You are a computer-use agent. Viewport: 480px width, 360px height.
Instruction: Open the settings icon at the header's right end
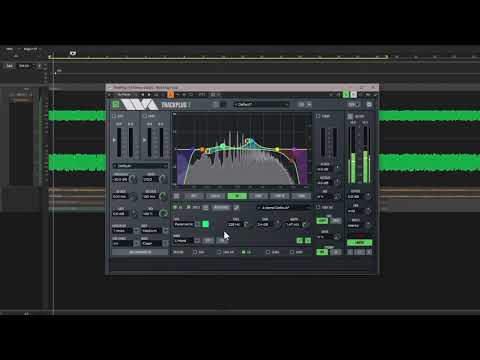(369, 105)
